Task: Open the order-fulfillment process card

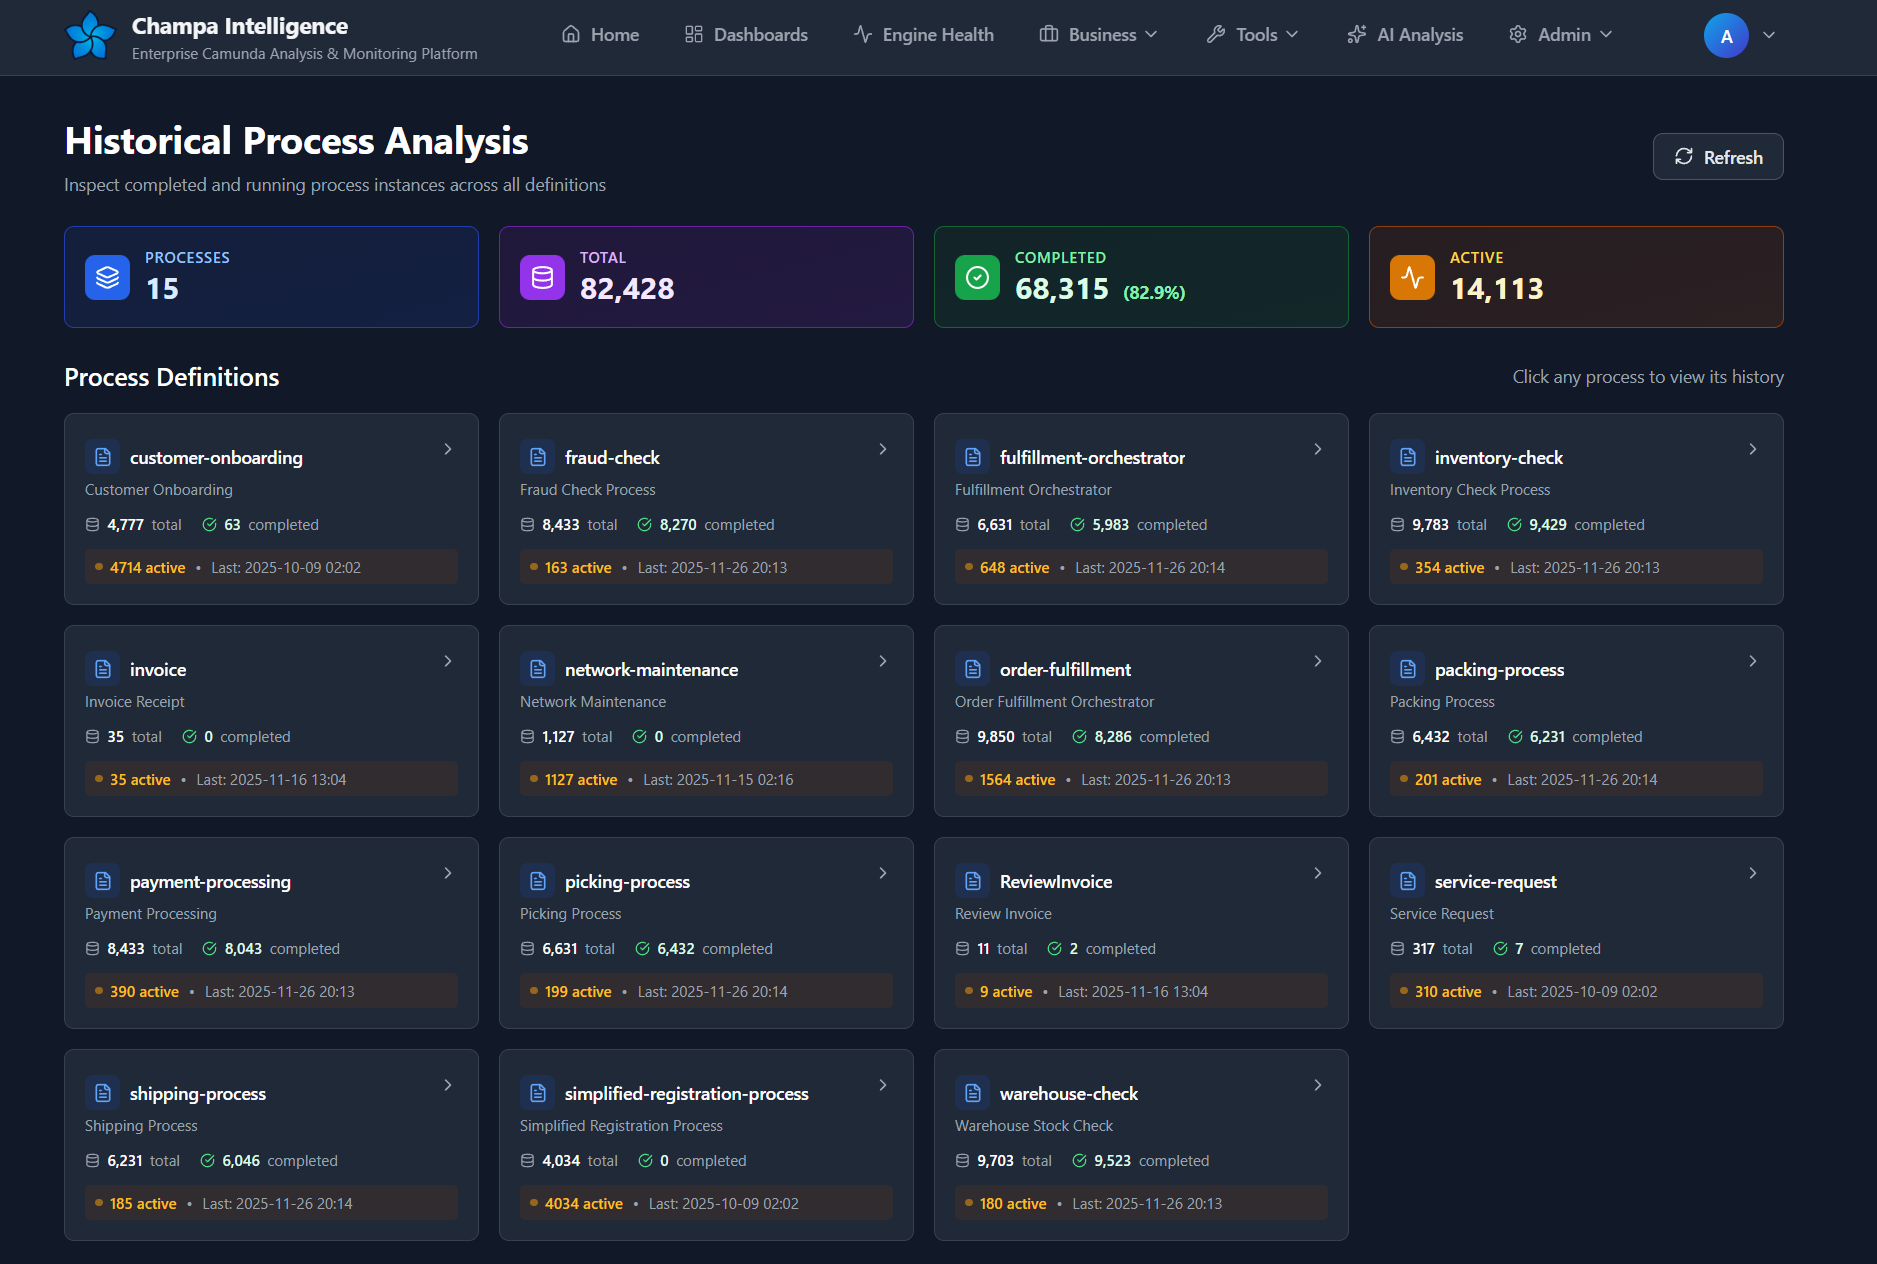Action: tap(1140, 720)
